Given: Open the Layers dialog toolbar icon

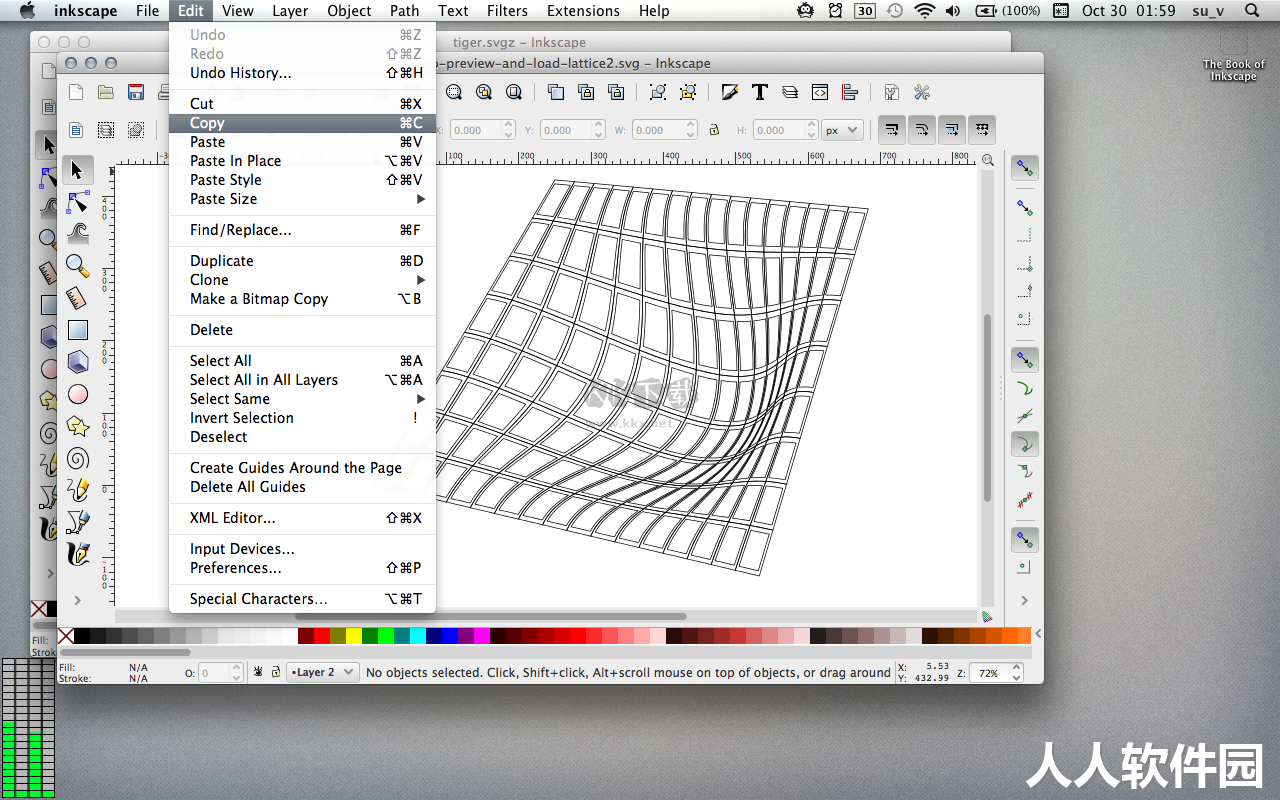Looking at the screenshot, I should [x=790, y=92].
